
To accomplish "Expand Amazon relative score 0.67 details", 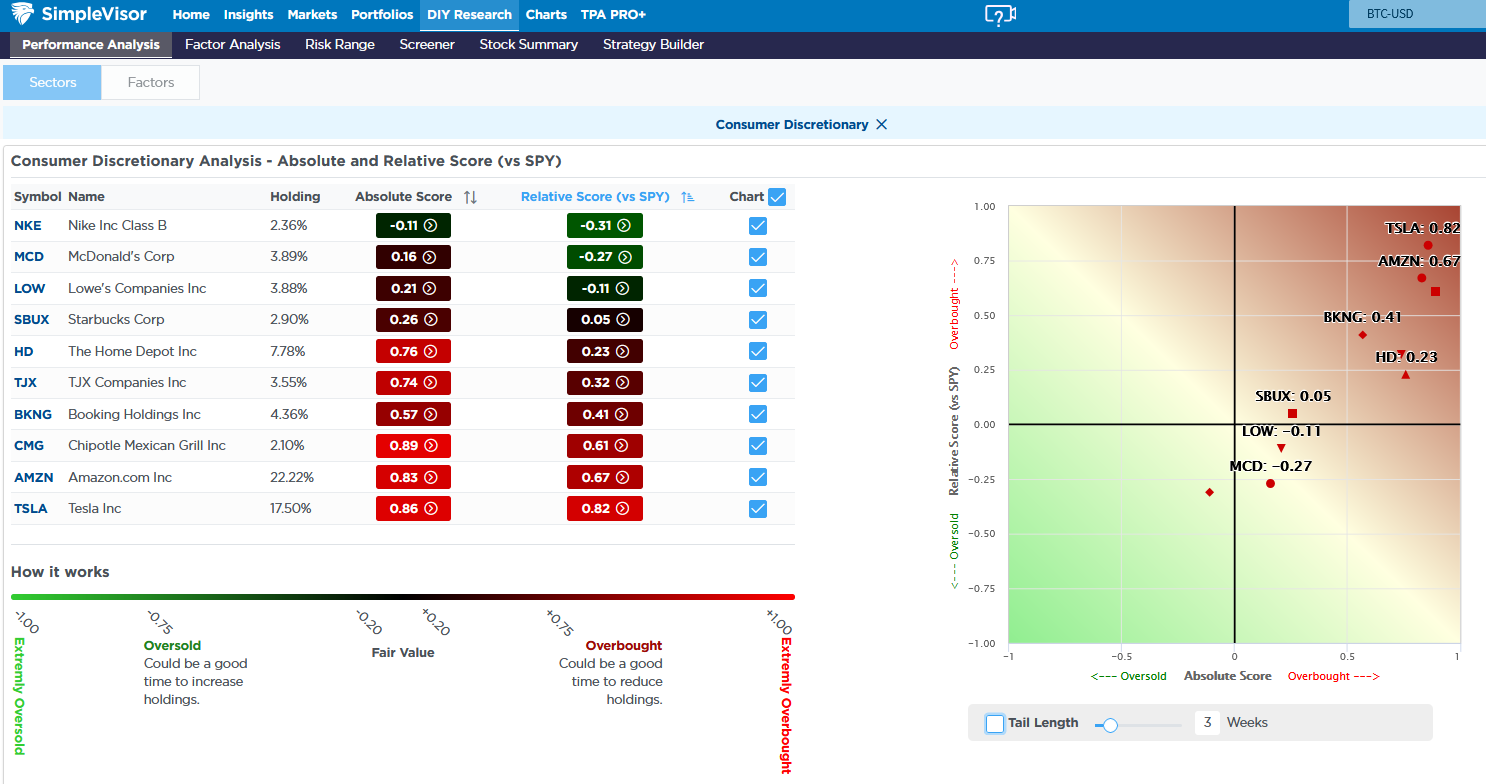I will (x=604, y=477).
